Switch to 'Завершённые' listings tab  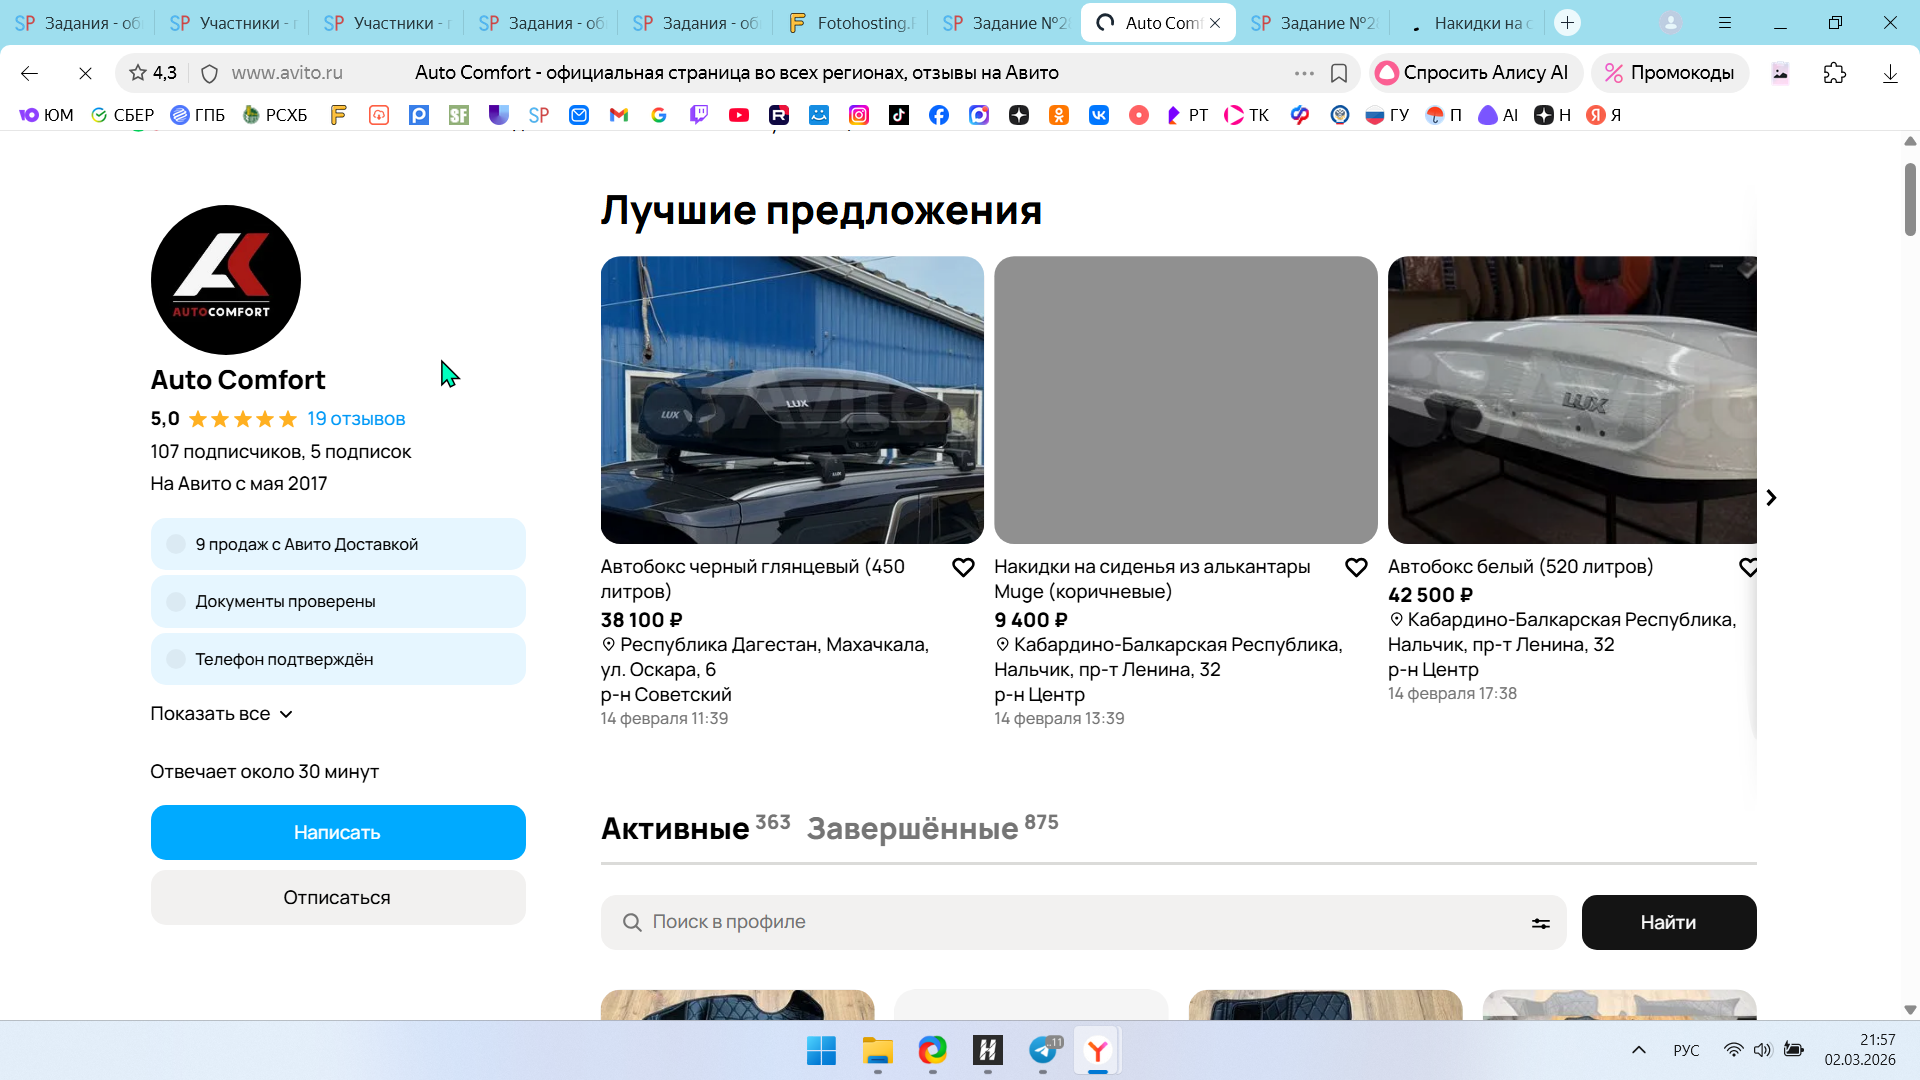(x=912, y=829)
